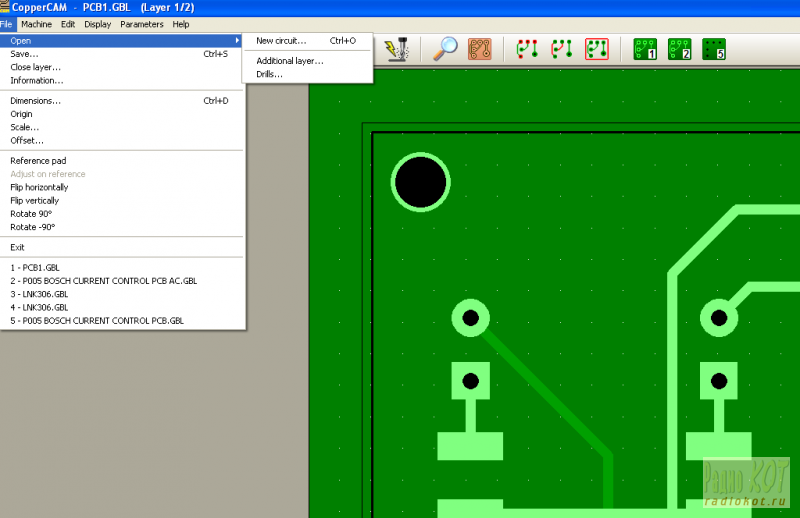
Task: Open recent file 4 - LNK306.GBL
Action: tap(121, 307)
